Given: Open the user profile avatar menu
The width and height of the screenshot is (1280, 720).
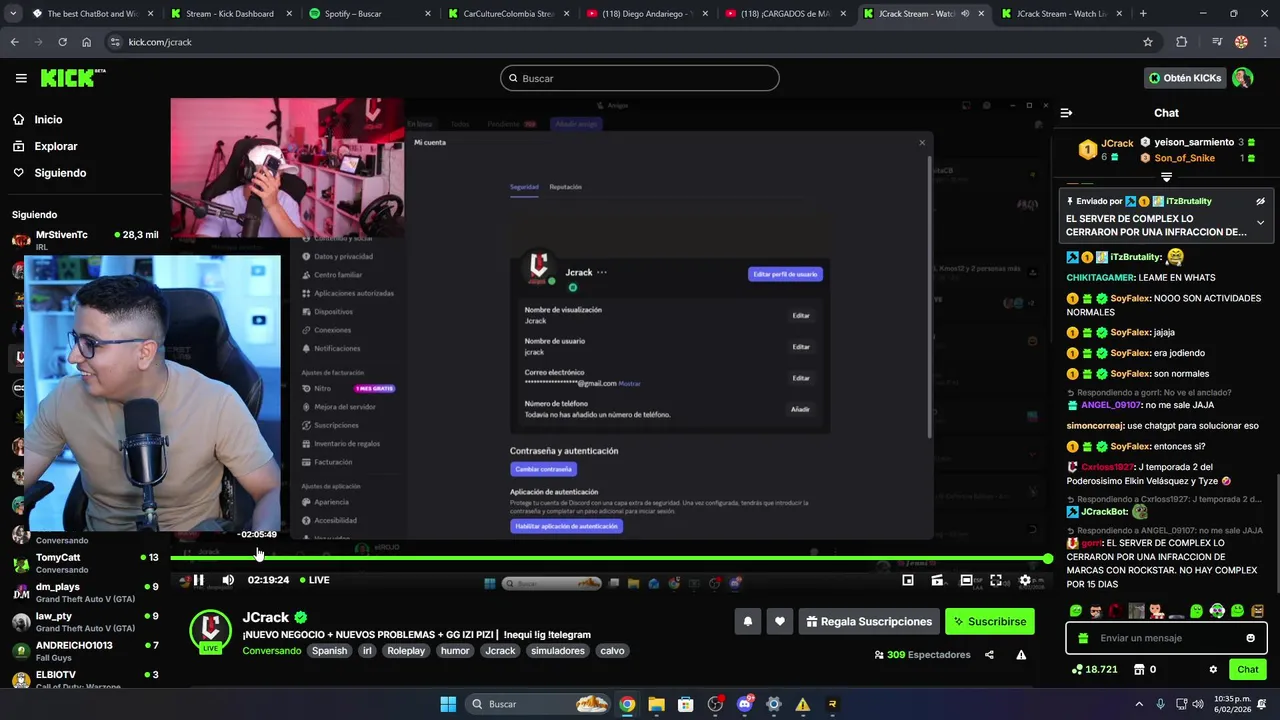Looking at the screenshot, I should point(1243,78).
